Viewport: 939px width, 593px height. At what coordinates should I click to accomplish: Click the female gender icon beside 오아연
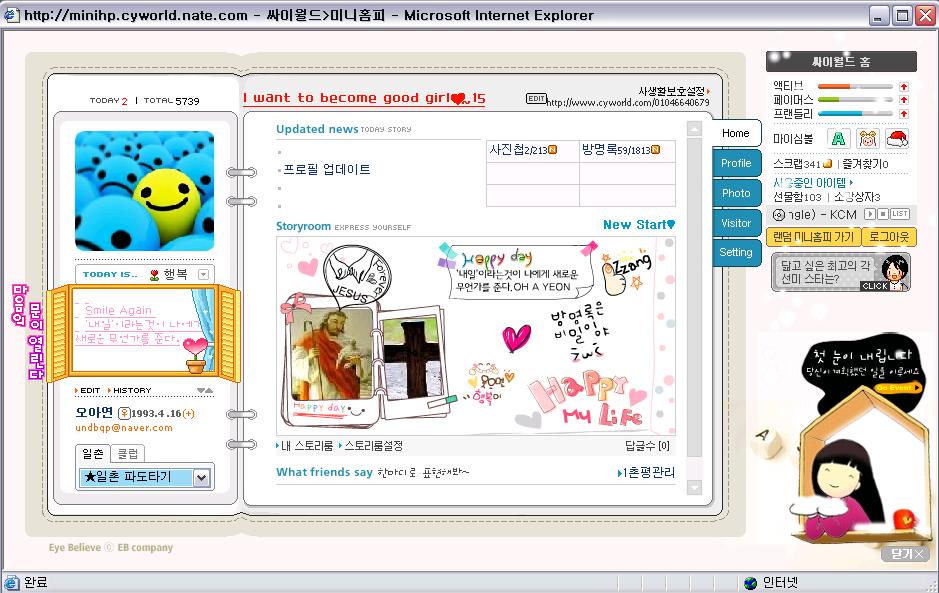(124, 413)
